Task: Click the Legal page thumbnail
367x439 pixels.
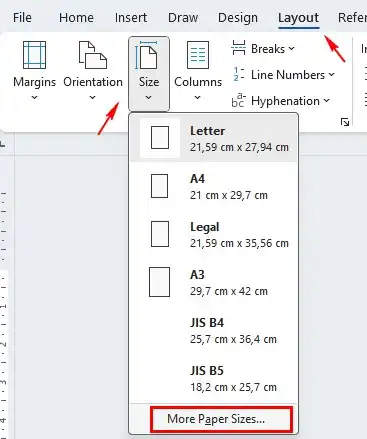Action: (160, 234)
